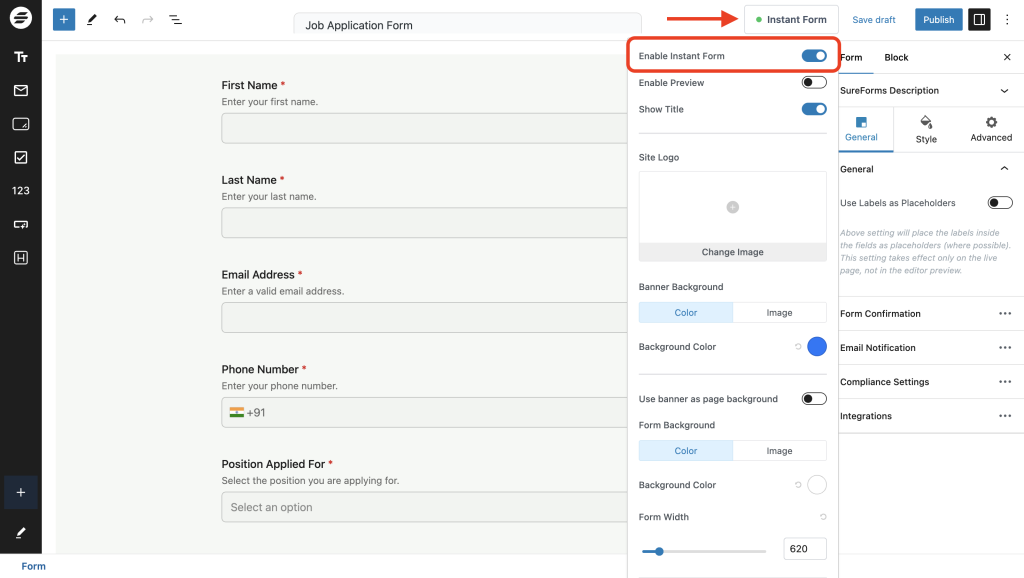Open the document overview list icon
This screenshot has height=578, width=1024.
175,19
